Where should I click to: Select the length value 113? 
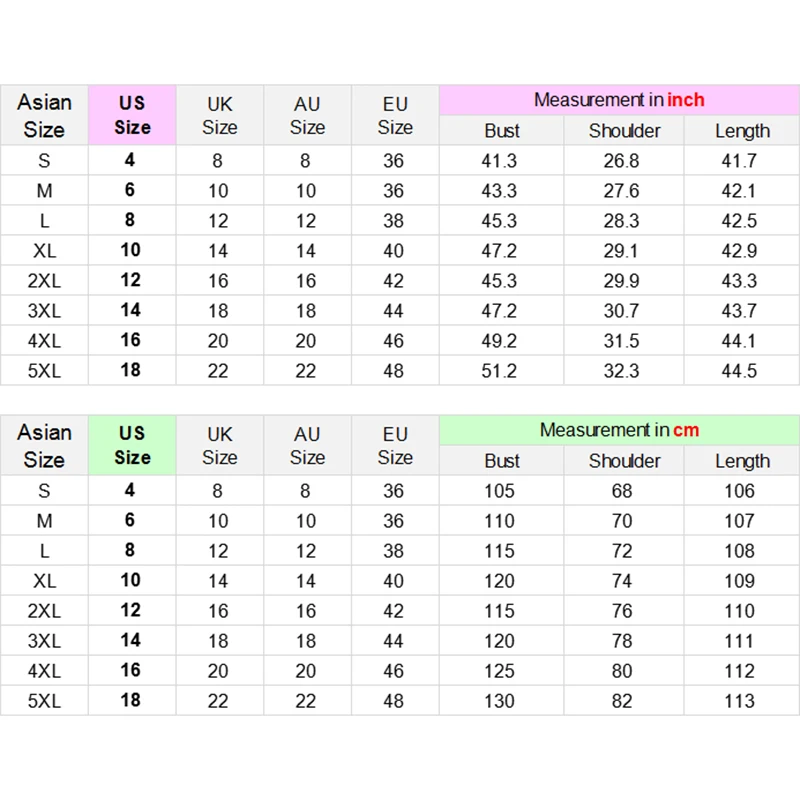[x=739, y=701]
